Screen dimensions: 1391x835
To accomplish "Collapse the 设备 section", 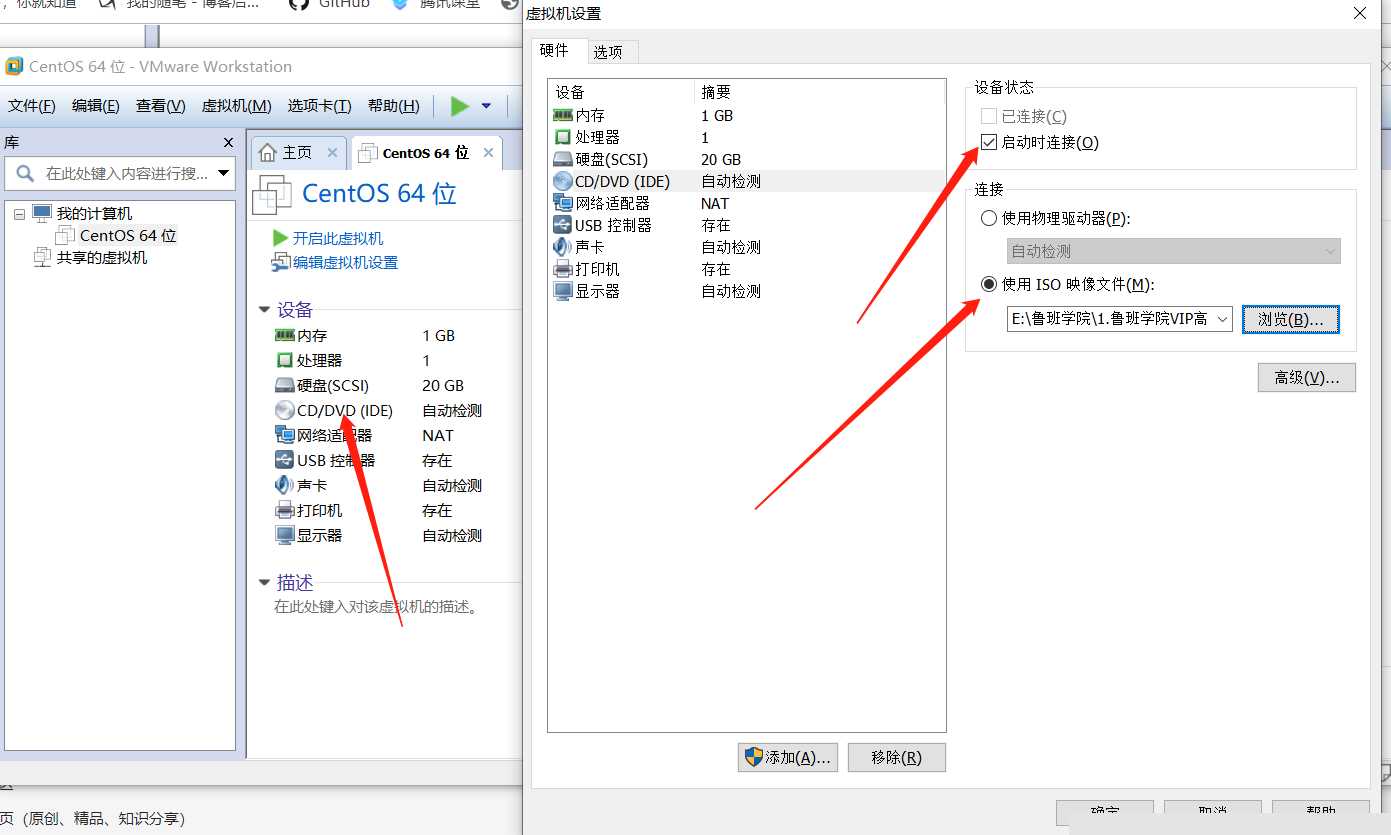I will [264, 310].
